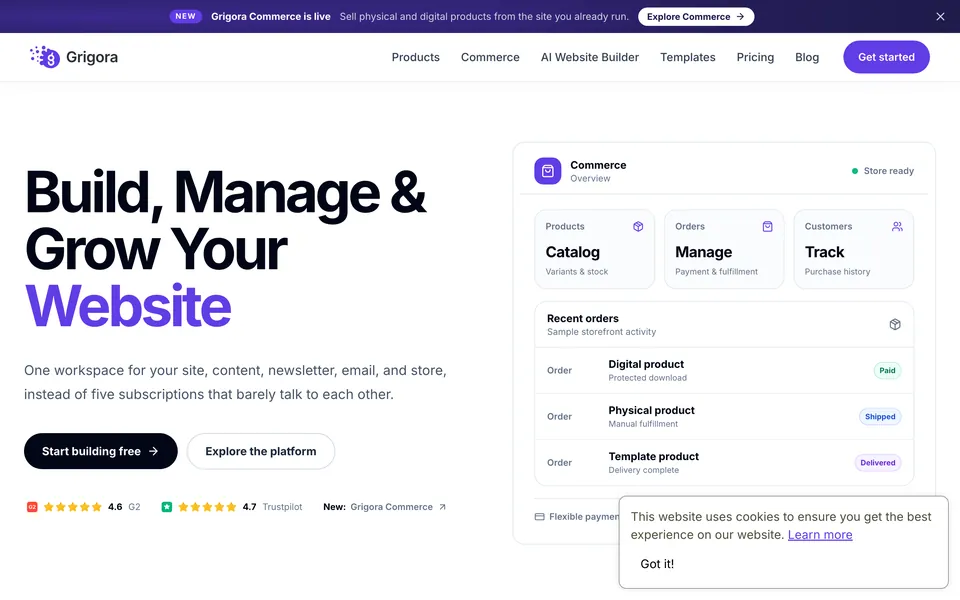Image resolution: width=960 pixels, height=600 pixels.
Task: Click the Recent orders package icon
Action: pyautogui.click(x=894, y=324)
